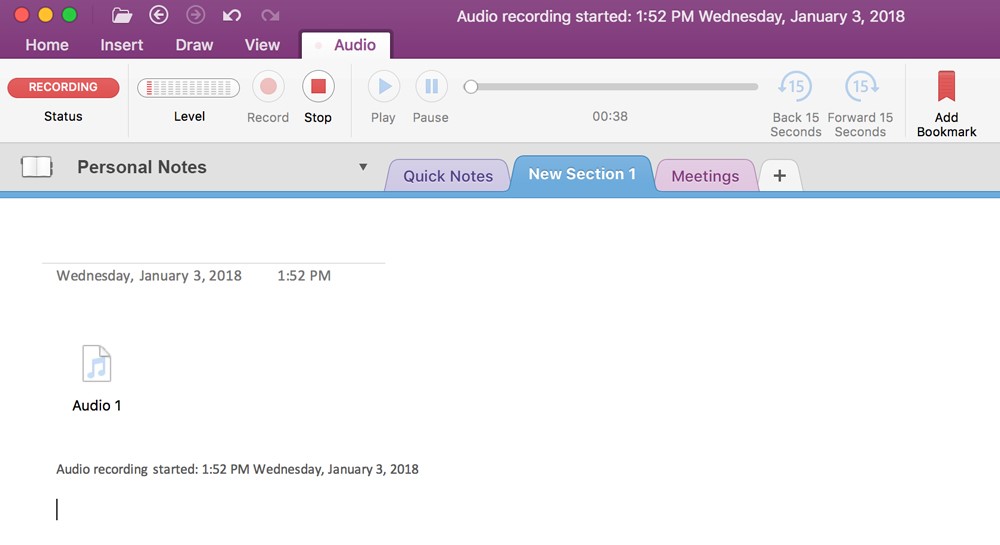Go to the Quick Notes section
The width and height of the screenshot is (1000, 545).
pos(448,176)
